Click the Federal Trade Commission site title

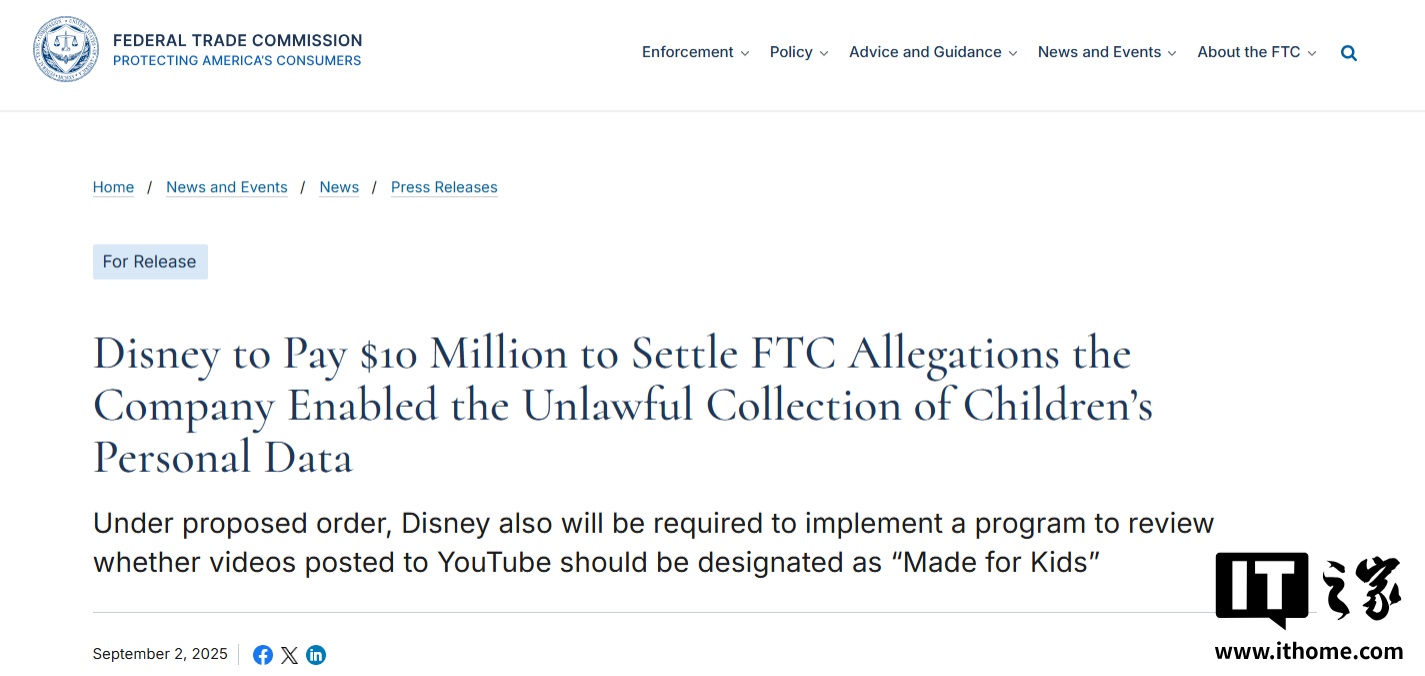237,41
